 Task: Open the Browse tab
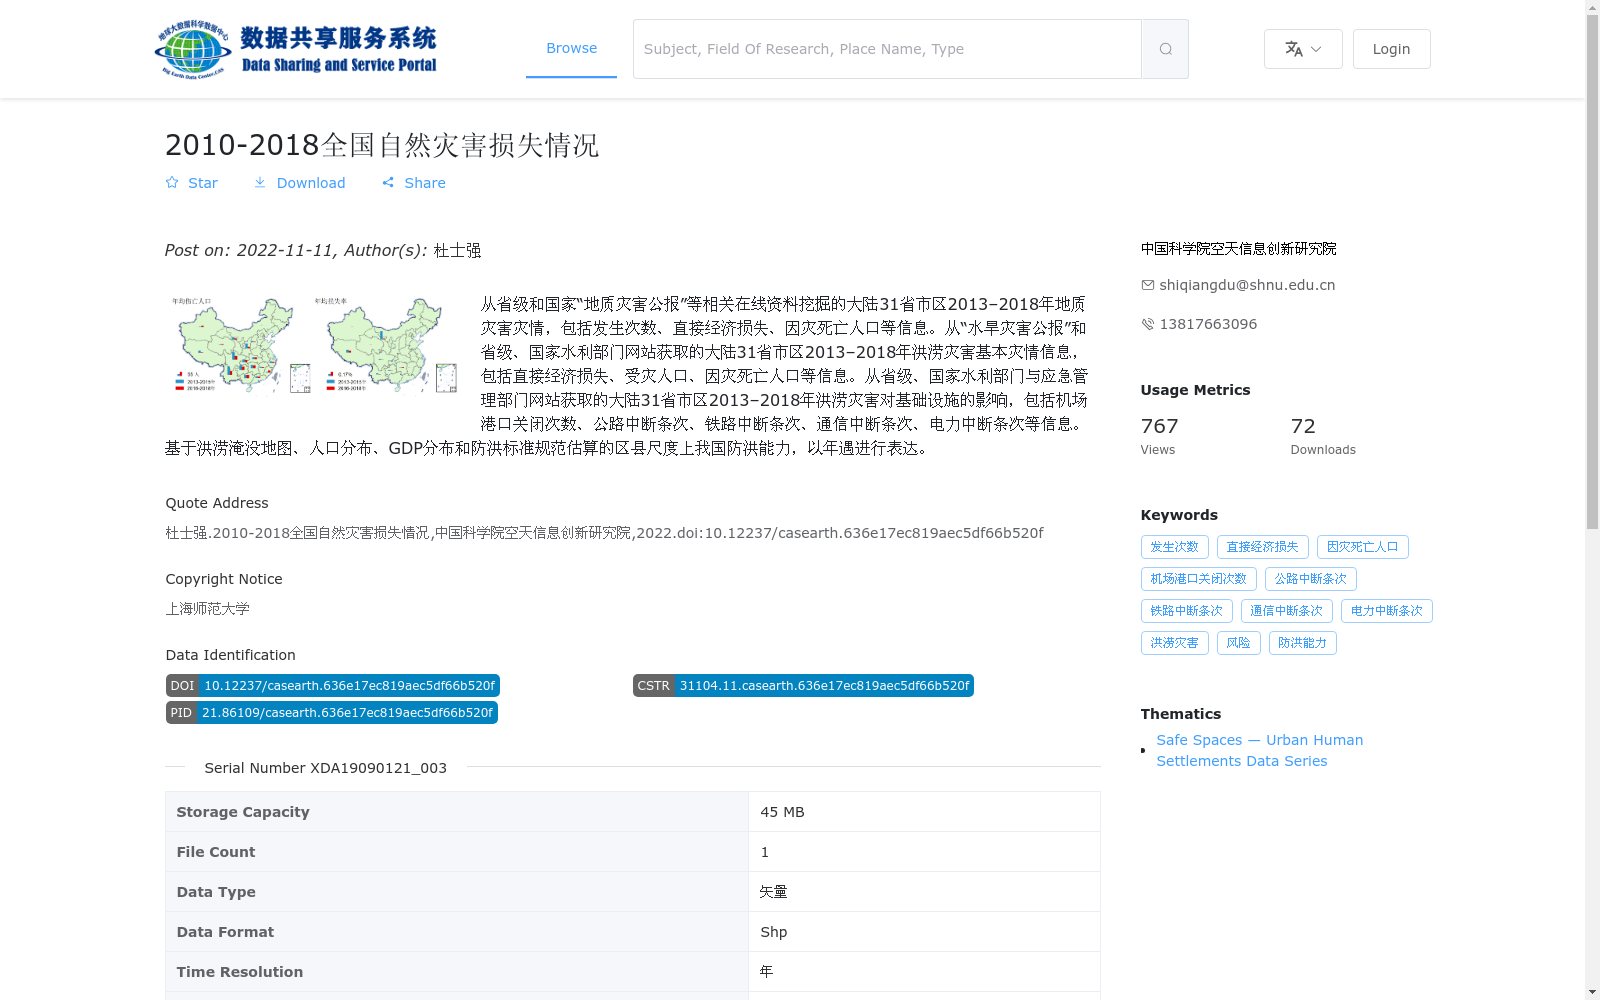click(x=571, y=48)
